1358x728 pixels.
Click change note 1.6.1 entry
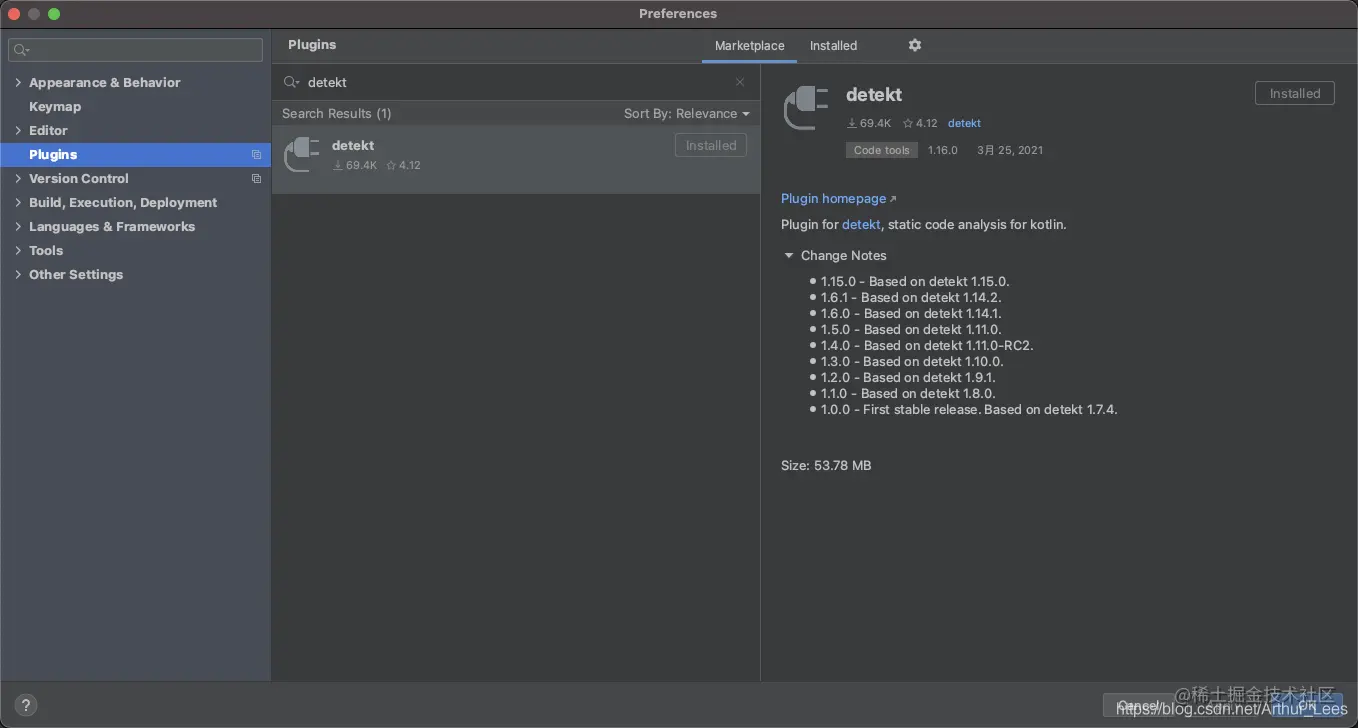pyautogui.click(x=911, y=298)
